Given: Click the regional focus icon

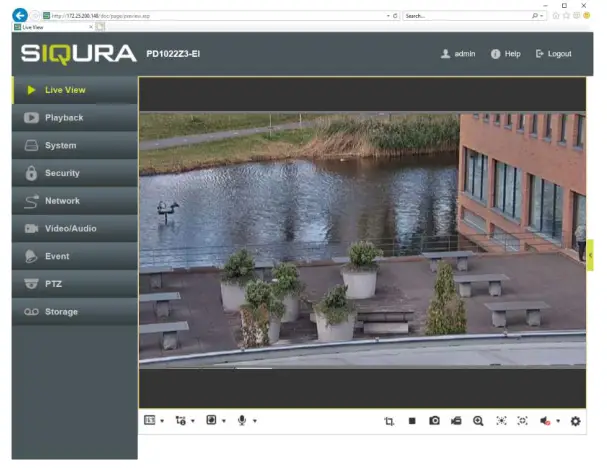Looking at the screenshot, I should pyautogui.click(x=523, y=421).
